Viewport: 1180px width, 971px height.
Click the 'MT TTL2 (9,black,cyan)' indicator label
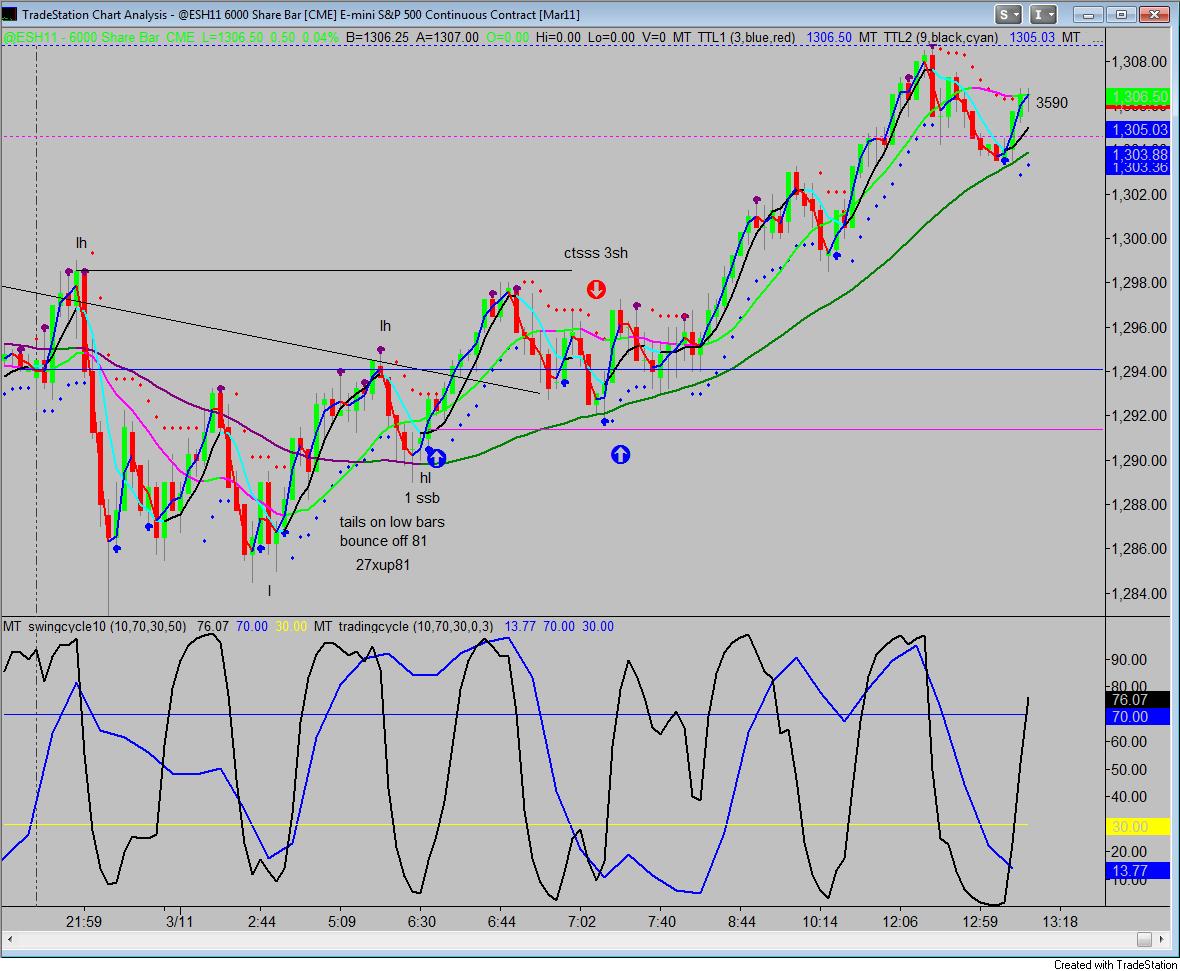928,37
